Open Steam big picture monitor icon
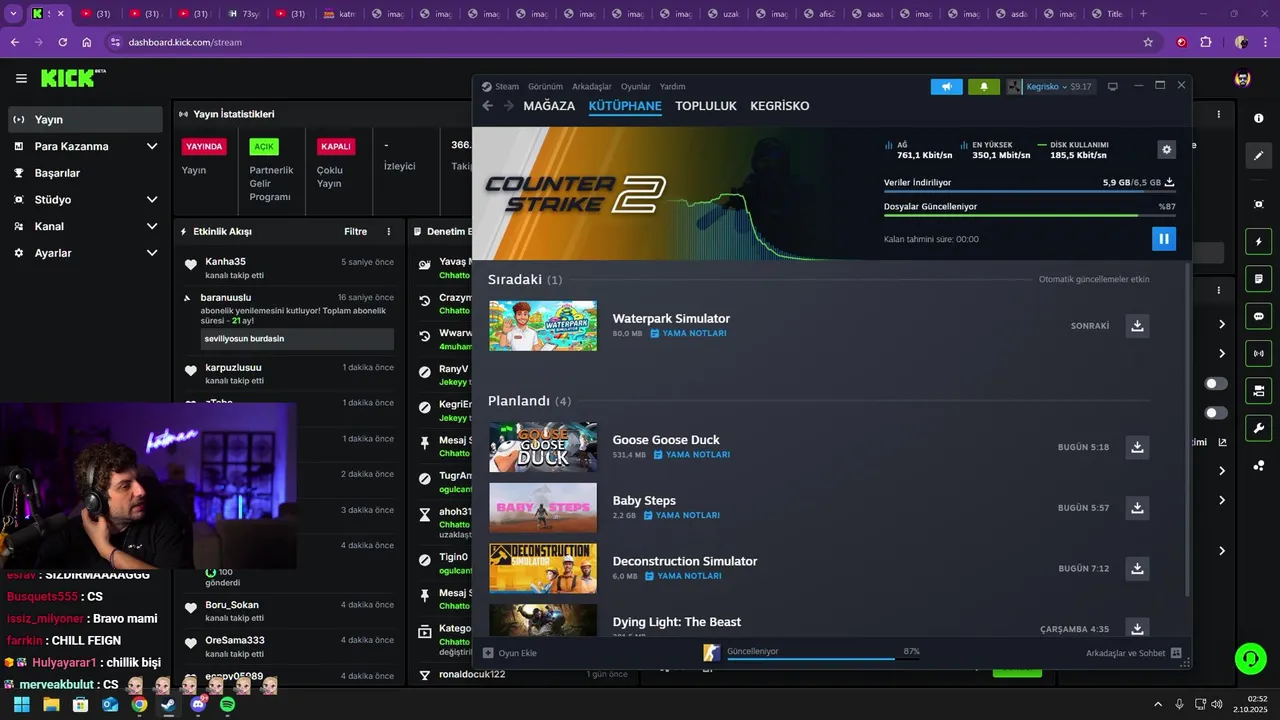This screenshot has height=720, width=1280. point(1112,87)
